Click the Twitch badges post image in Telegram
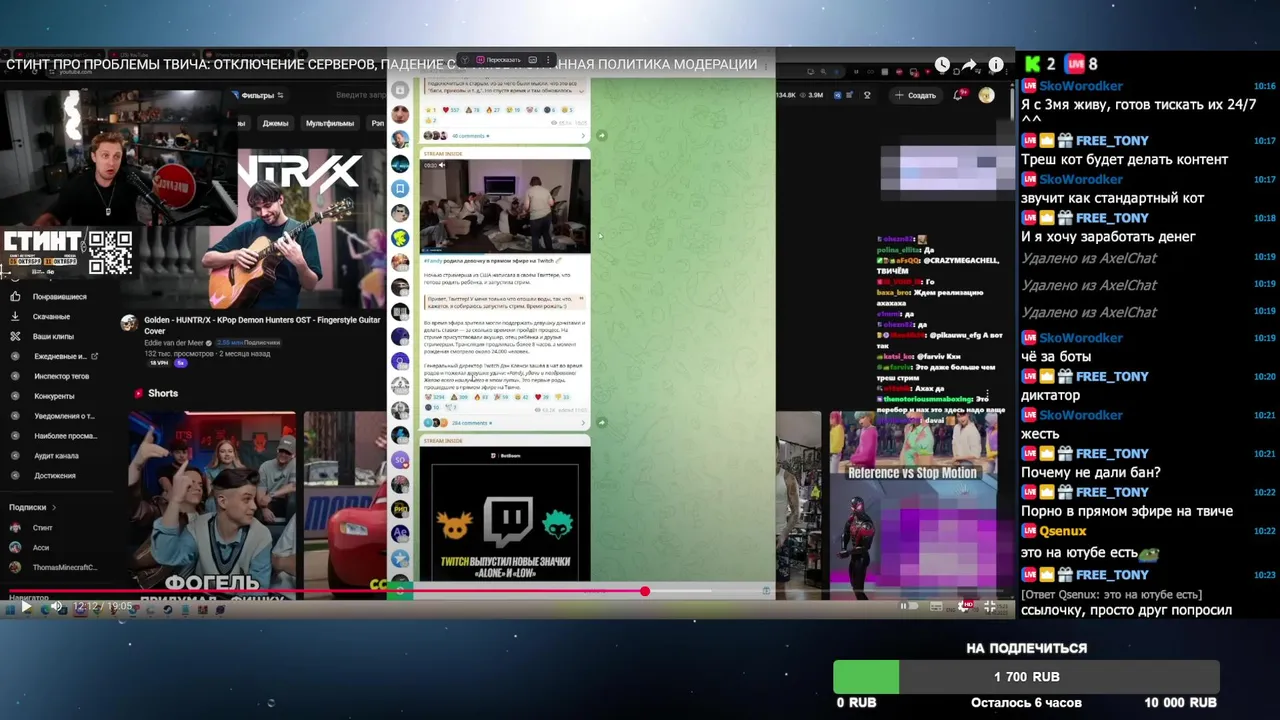The image size is (1280, 720). pos(505,514)
